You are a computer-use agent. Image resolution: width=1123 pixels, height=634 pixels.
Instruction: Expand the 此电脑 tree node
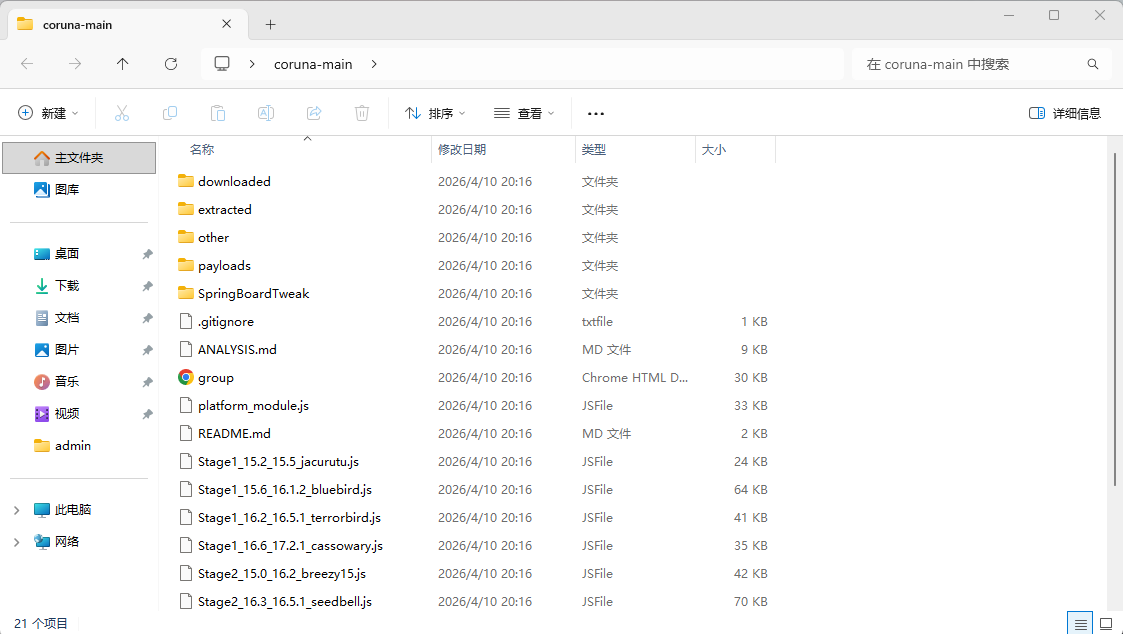point(16,510)
